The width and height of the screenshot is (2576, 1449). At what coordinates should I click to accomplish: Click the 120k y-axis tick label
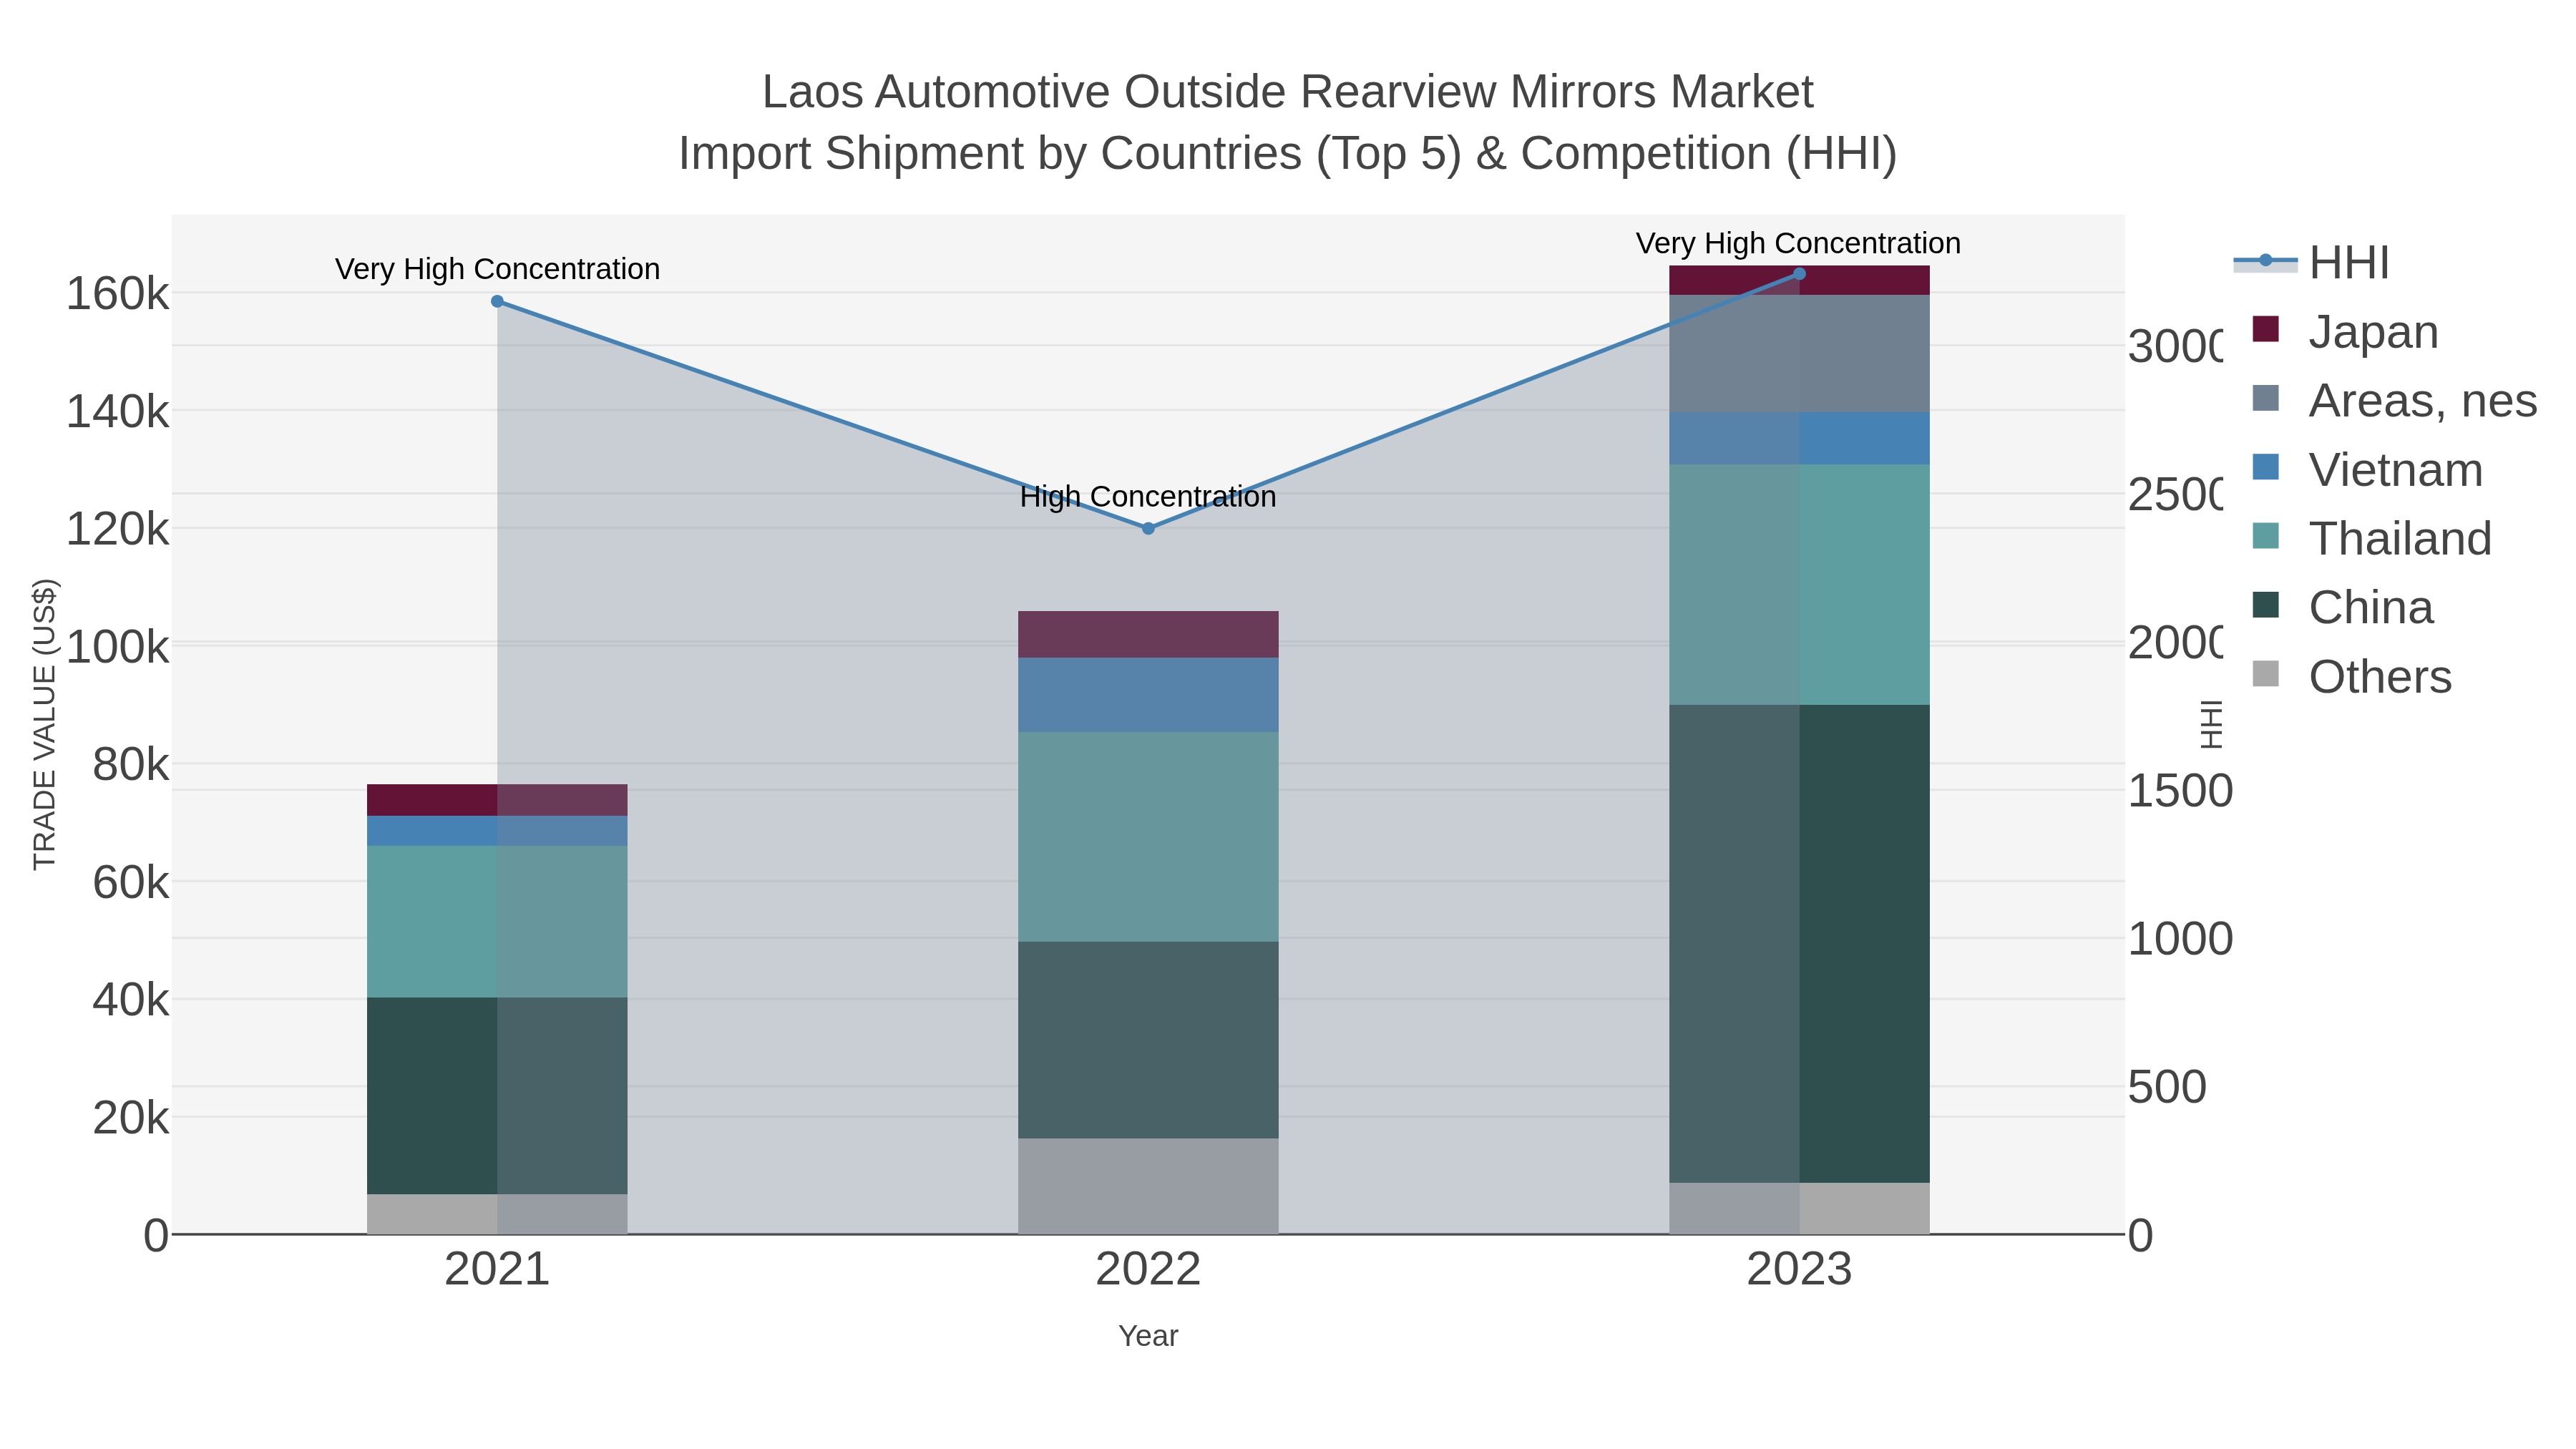[x=117, y=529]
